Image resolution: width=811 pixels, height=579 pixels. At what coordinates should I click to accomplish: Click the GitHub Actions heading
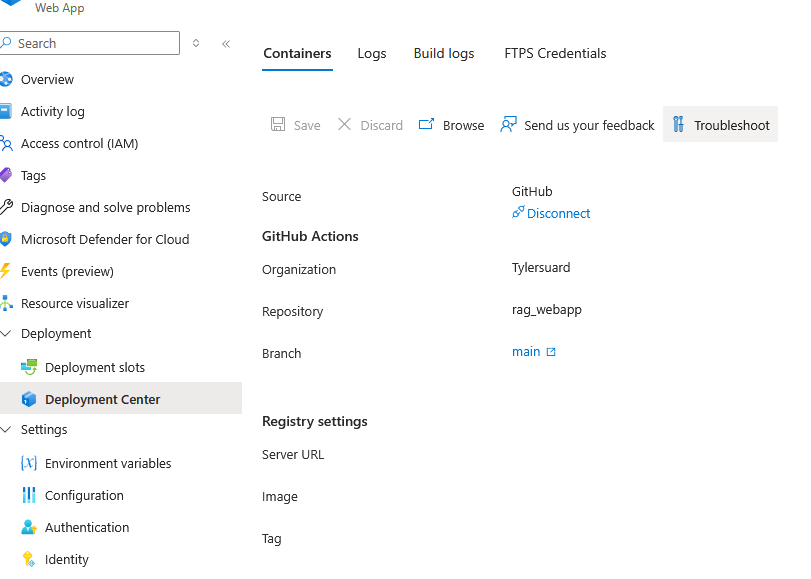310,236
